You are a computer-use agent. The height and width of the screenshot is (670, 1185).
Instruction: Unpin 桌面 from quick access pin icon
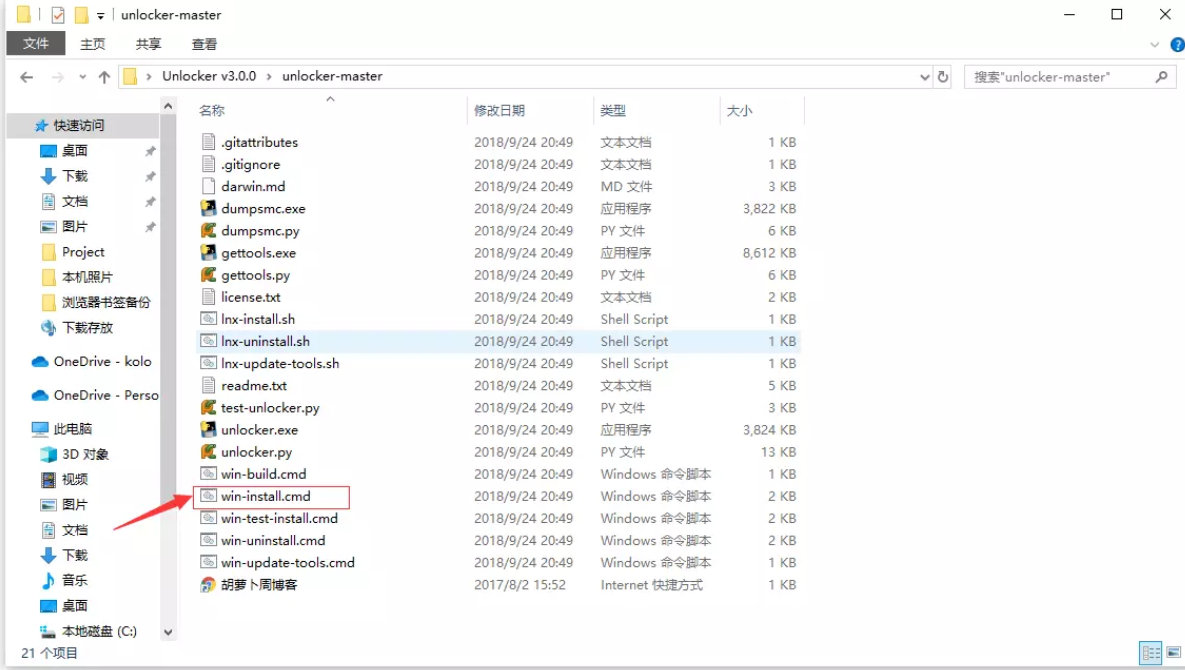click(x=150, y=151)
